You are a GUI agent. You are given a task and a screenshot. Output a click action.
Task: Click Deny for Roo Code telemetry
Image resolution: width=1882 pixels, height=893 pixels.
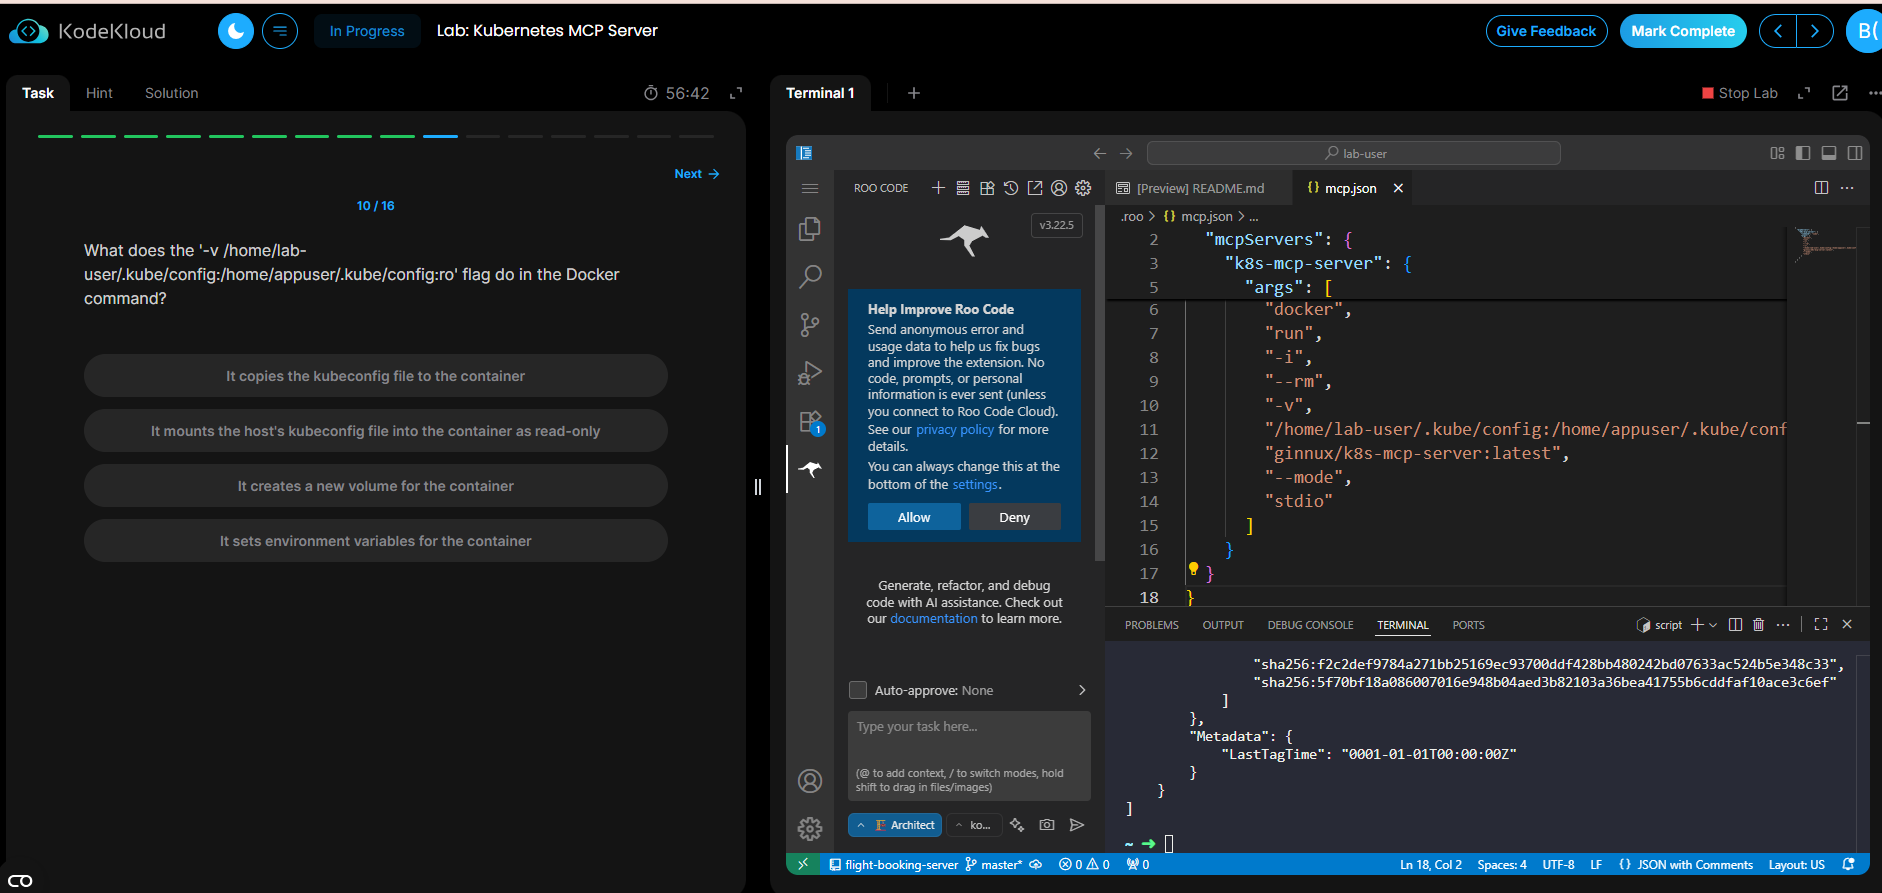coord(1014,517)
